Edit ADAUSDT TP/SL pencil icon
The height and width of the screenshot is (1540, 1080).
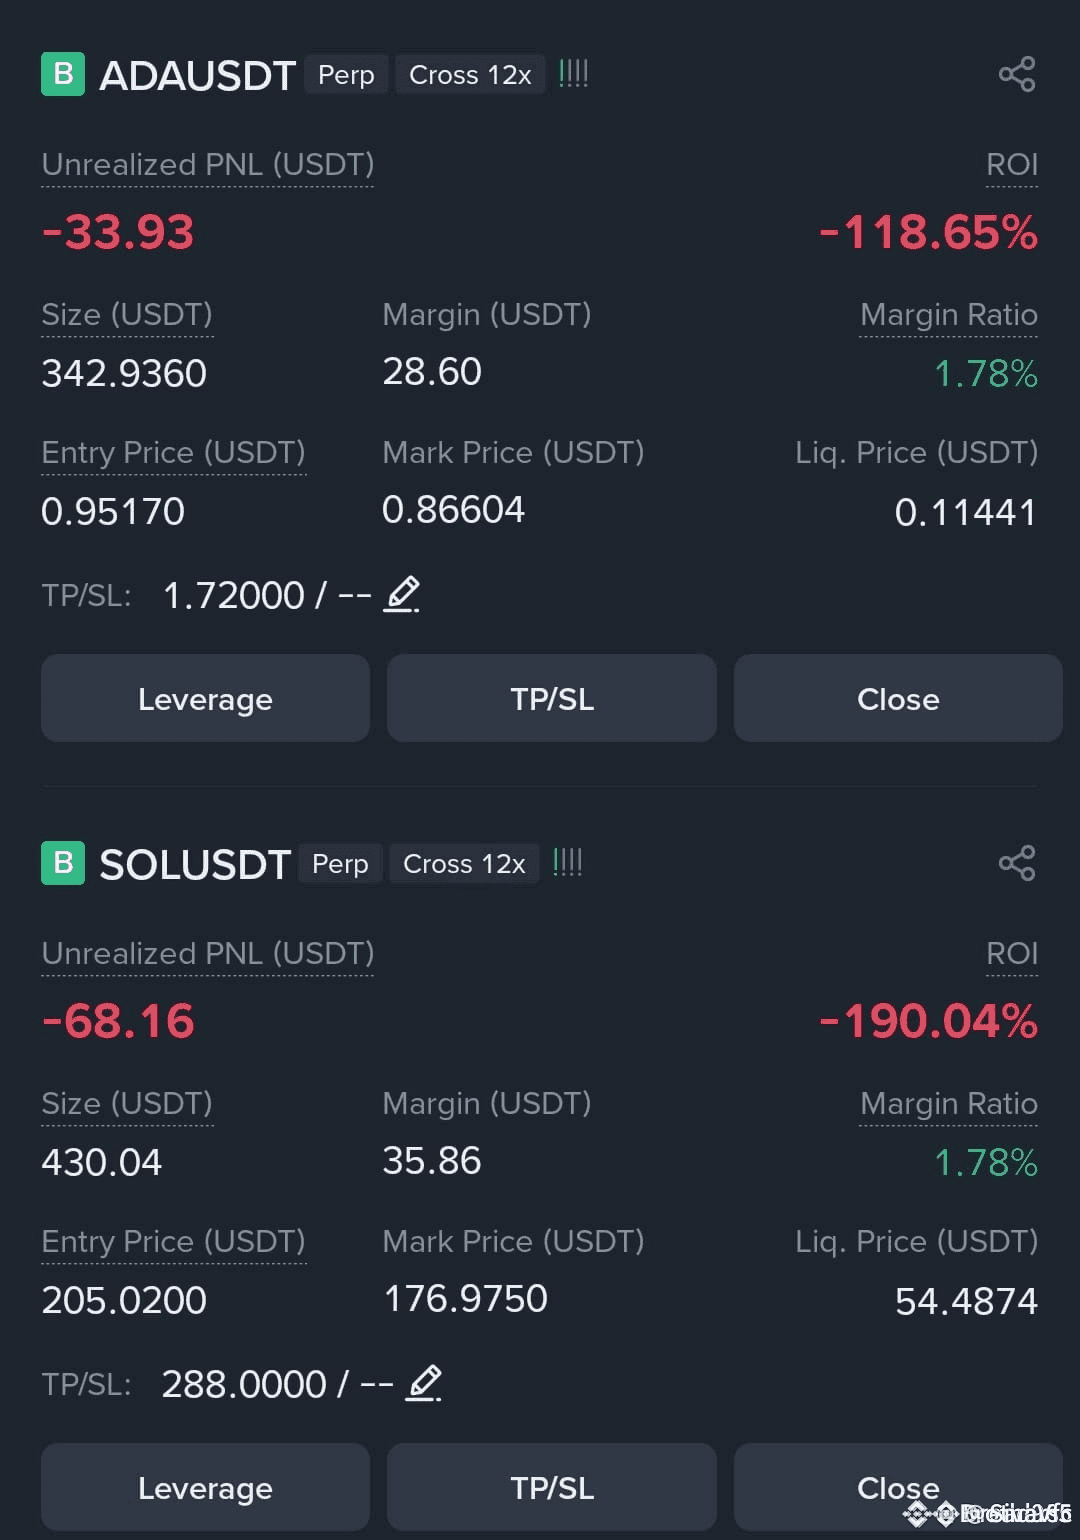click(x=402, y=595)
